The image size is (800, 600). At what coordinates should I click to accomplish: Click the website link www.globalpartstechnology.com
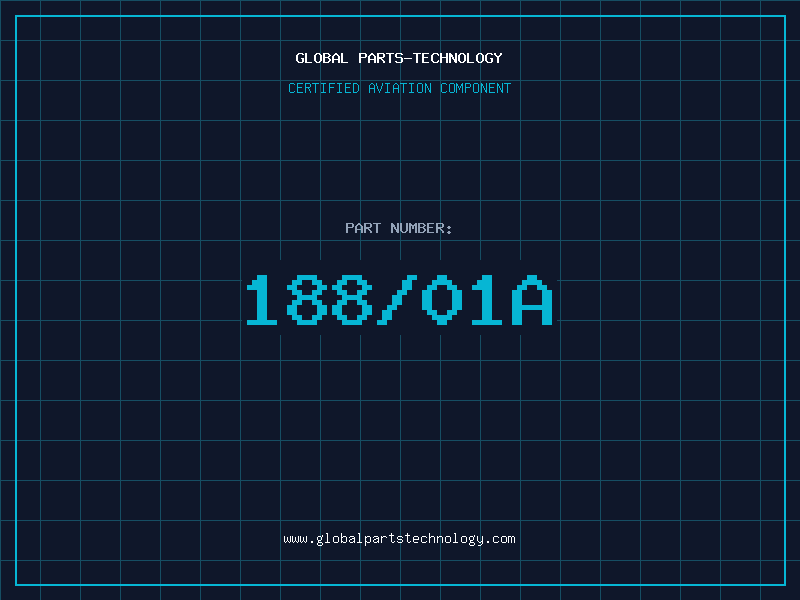tap(399, 539)
